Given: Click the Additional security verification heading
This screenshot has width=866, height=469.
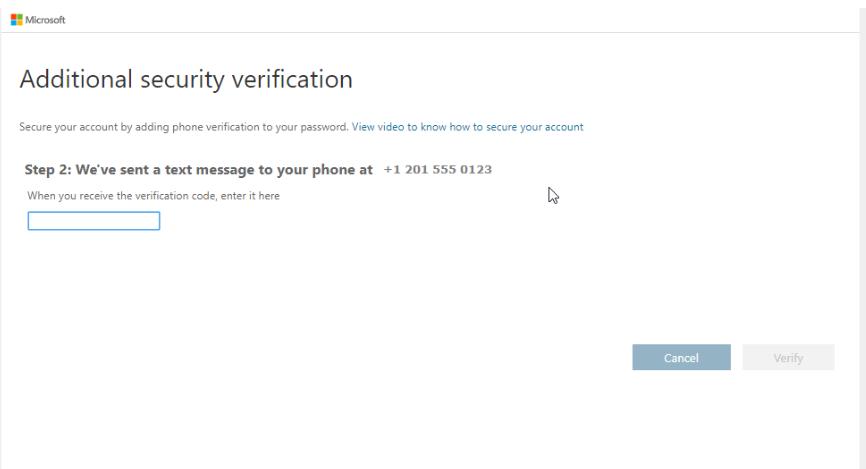Looking at the screenshot, I should 186,79.
